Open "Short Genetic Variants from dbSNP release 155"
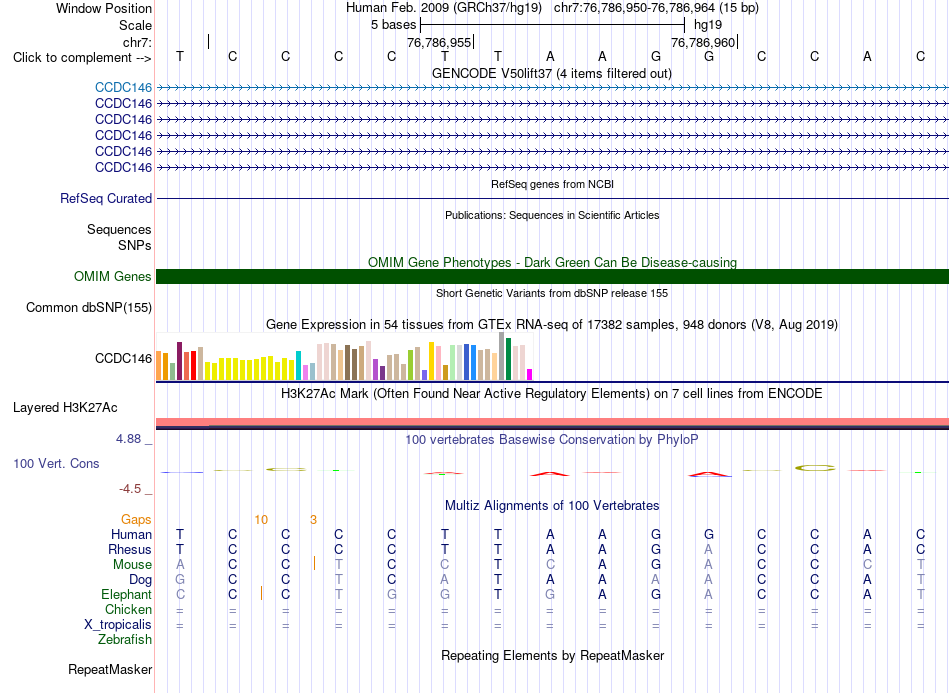 tap(552, 293)
